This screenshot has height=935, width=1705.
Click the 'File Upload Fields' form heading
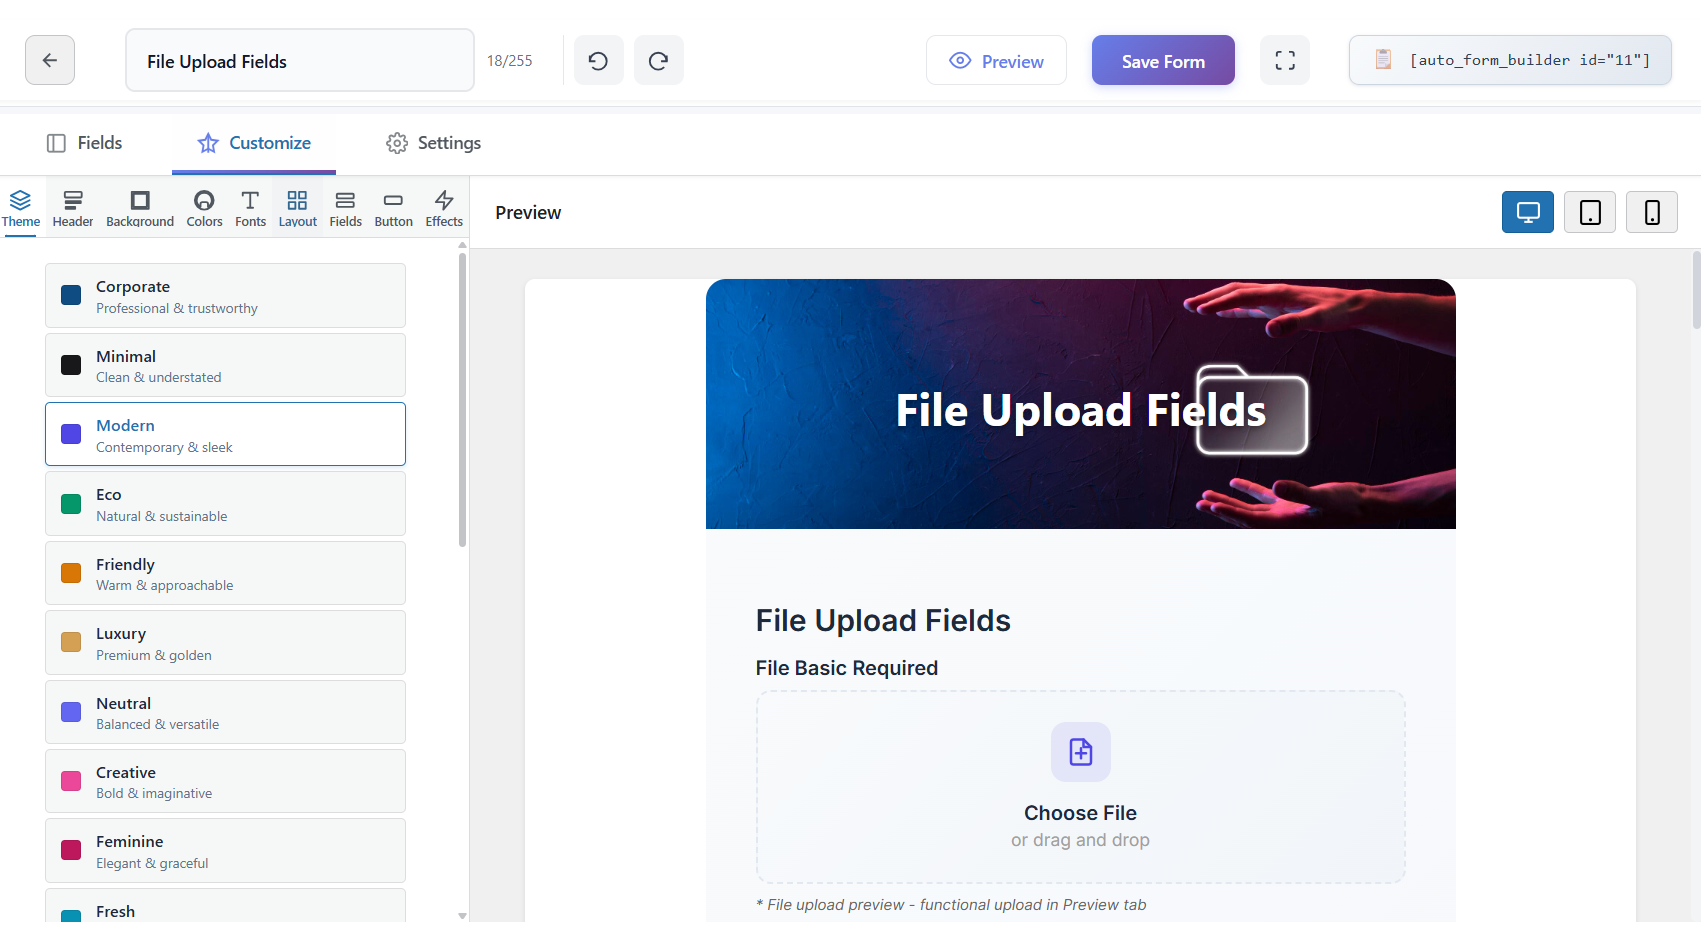pos(883,620)
